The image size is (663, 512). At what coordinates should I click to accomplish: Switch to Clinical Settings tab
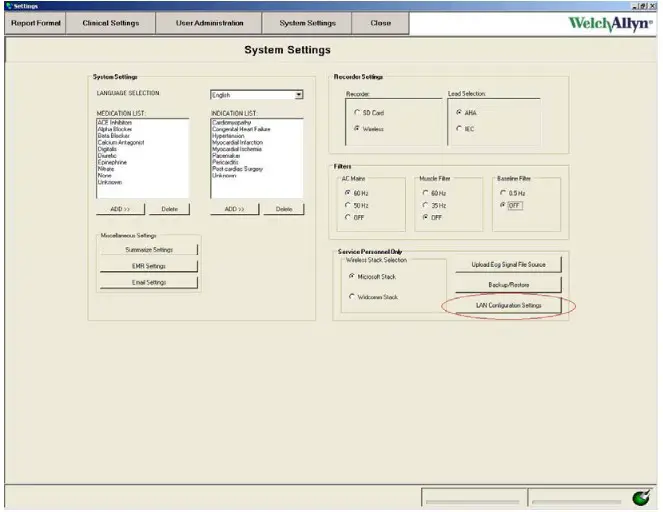tap(111, 23)
